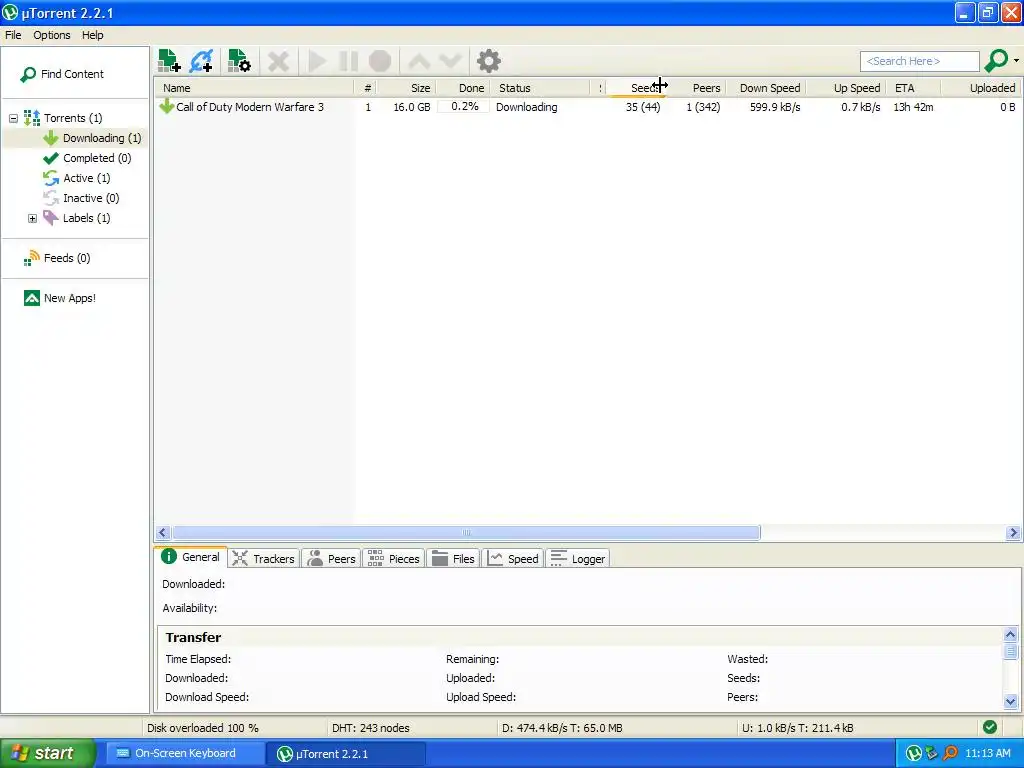
Task: Click the Windows start button
Action: [x=47, y=754]
